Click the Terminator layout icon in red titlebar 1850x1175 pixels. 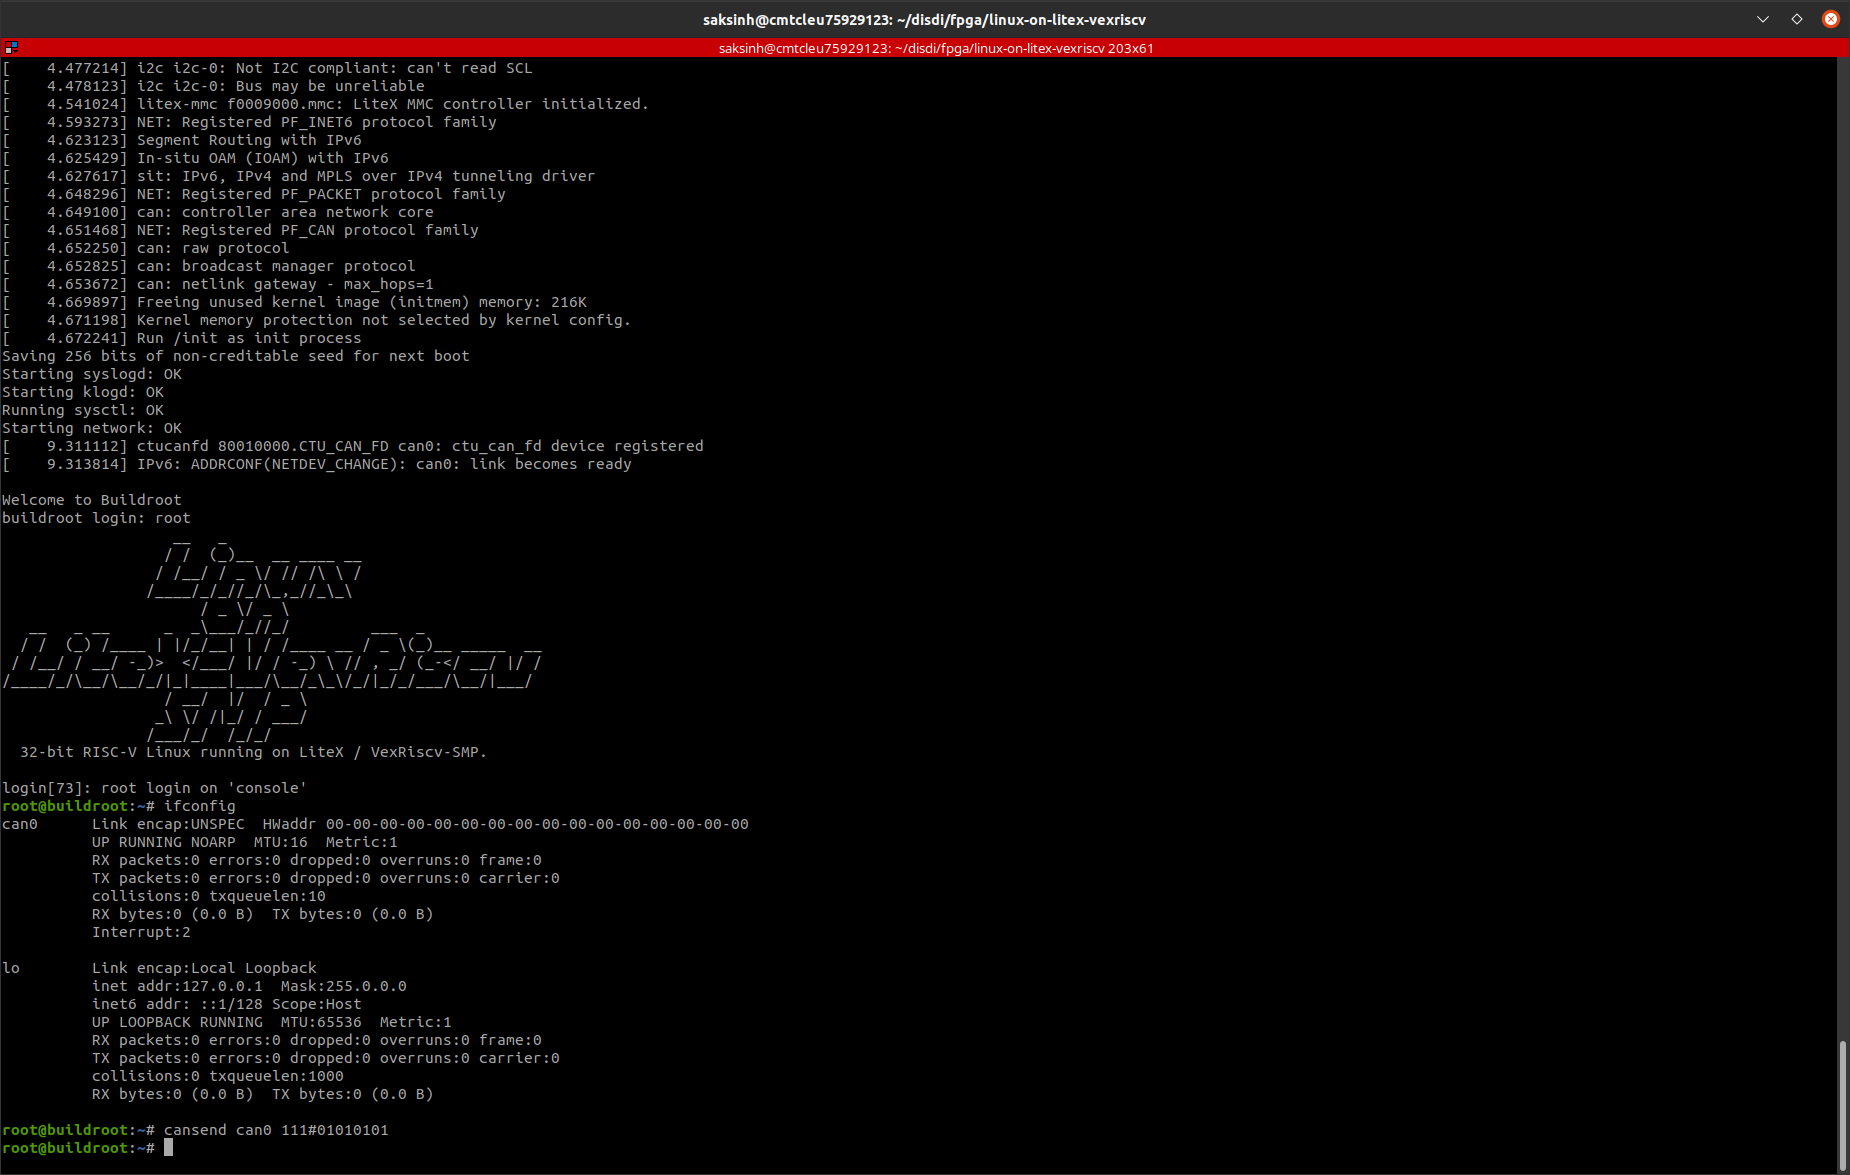[11, 47]
